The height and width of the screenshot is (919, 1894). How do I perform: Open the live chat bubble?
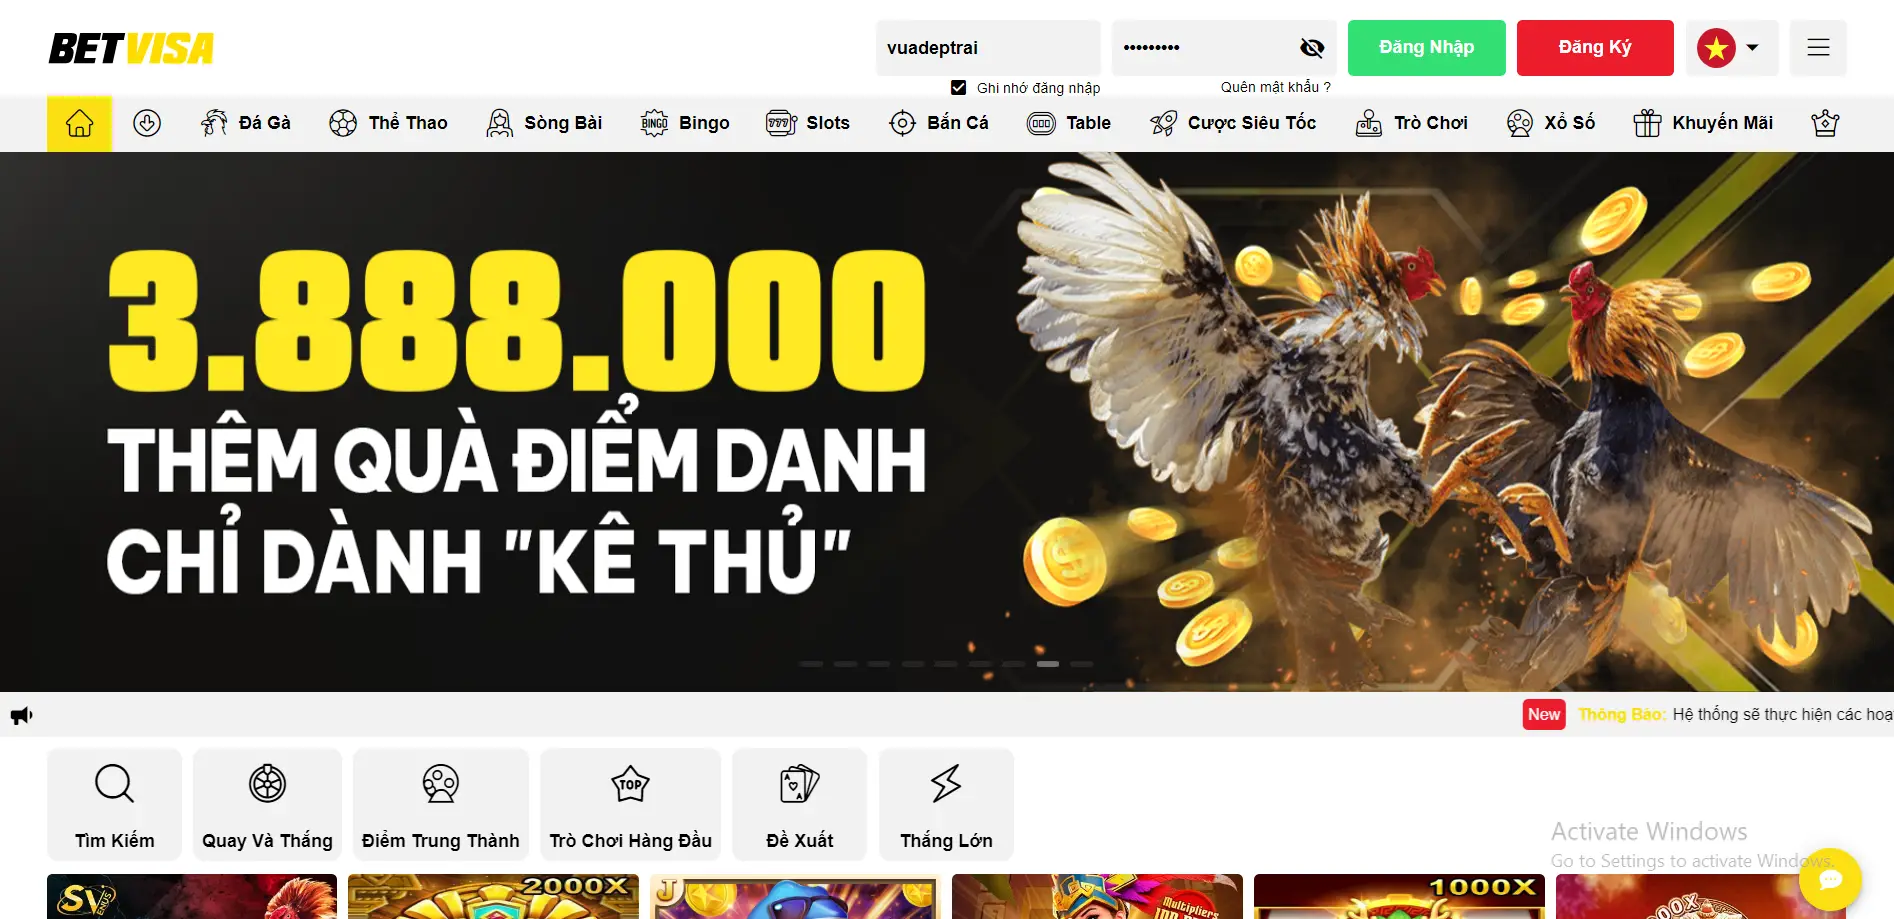pos(1829,879)
